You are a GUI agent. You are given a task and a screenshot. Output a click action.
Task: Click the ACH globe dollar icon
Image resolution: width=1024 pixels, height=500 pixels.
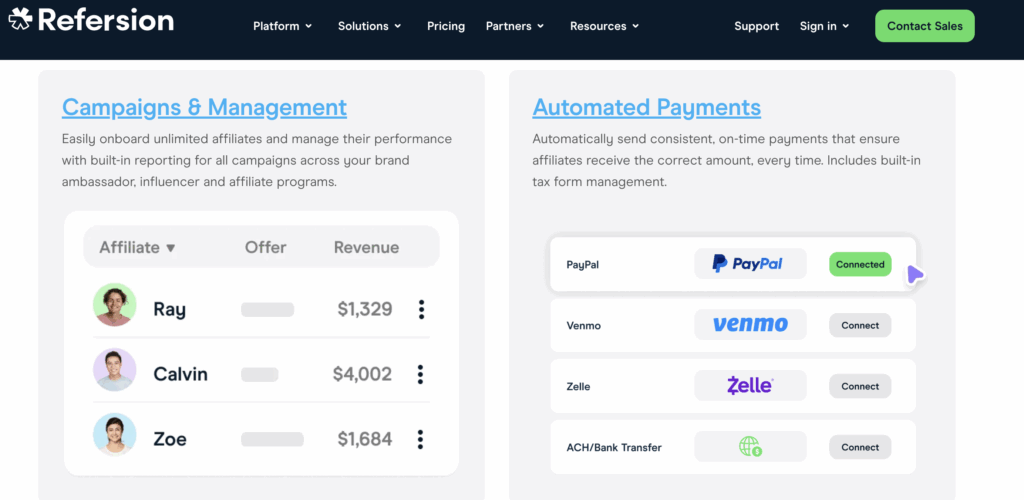(750, 446)
